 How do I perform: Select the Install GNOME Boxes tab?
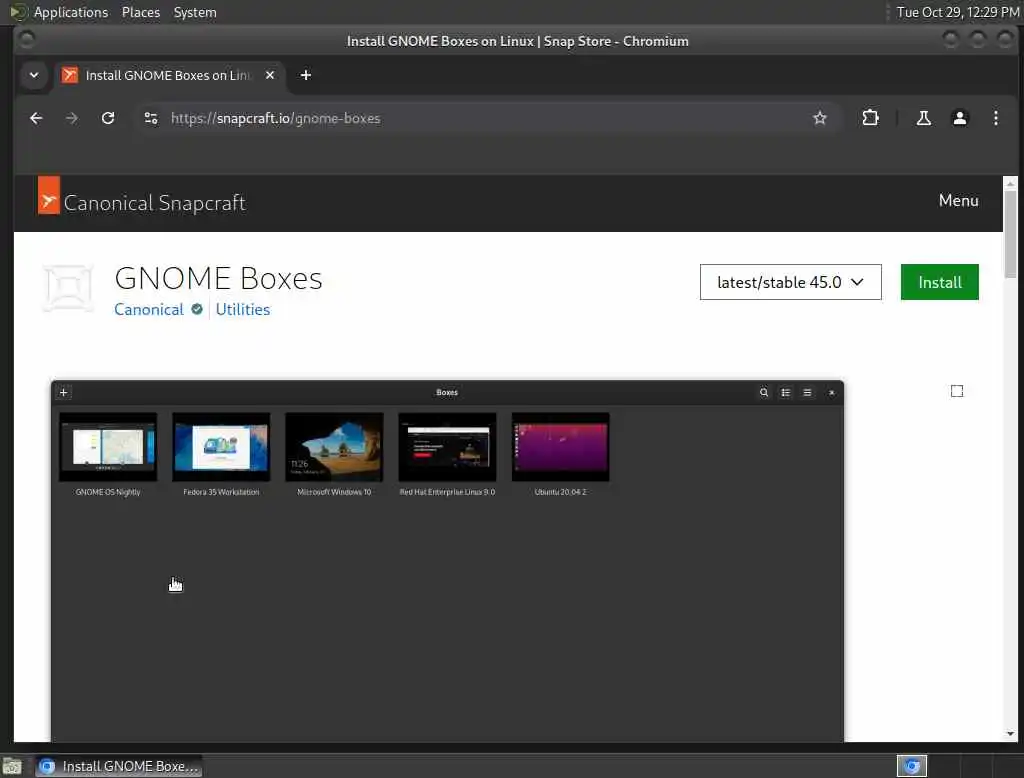pos(168,75)
